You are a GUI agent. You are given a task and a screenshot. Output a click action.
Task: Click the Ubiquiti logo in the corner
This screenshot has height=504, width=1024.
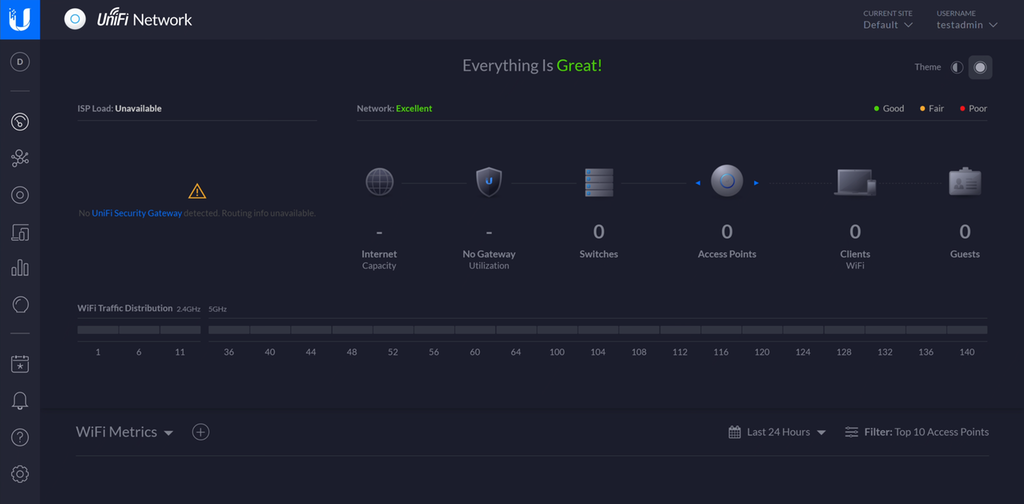click(20, 20)
